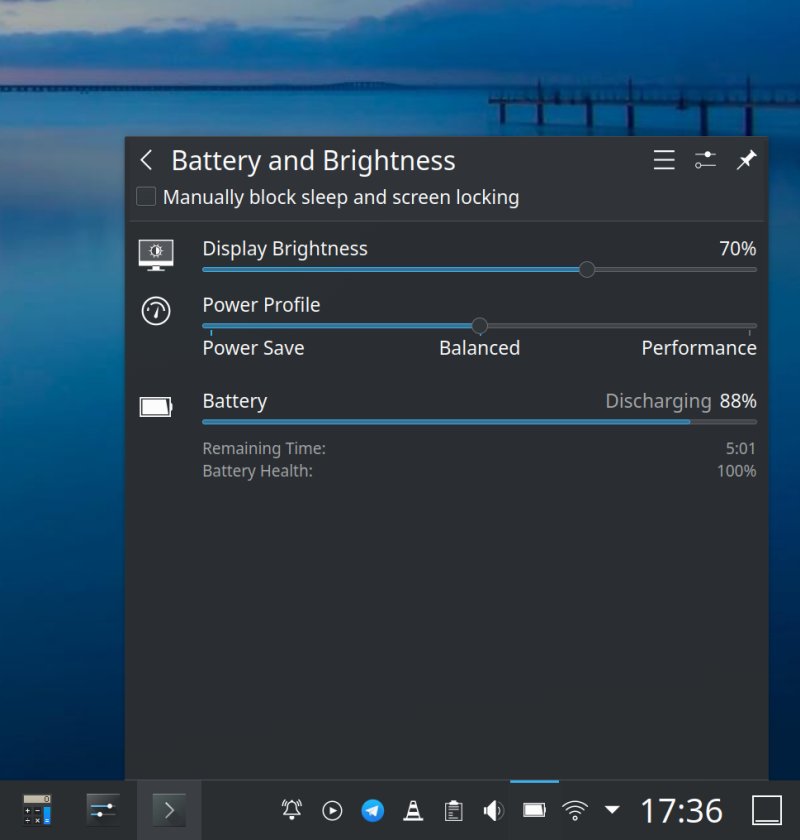Click the notifications bell in the system tray
This screenshot has height=840, width=800.
point(291,810)
